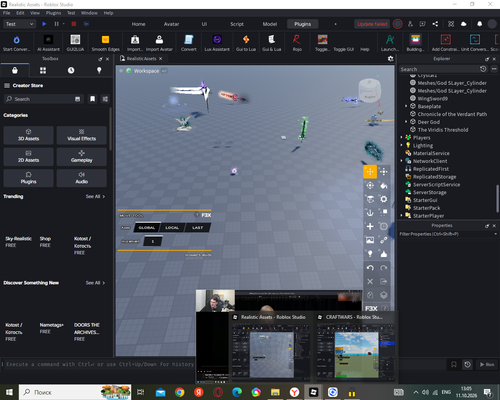Open the Convert plugin
500x400 pixels.
tap(189, 40)
